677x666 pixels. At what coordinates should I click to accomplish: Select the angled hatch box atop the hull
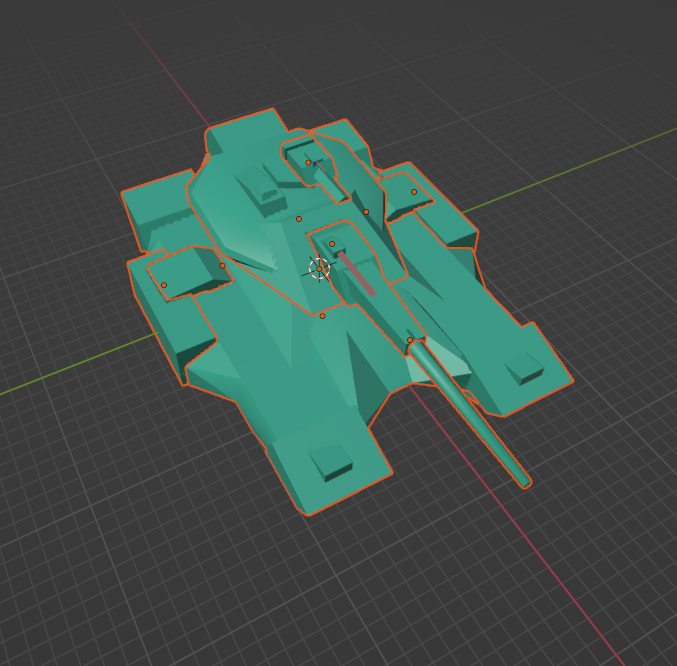[260, 190]
